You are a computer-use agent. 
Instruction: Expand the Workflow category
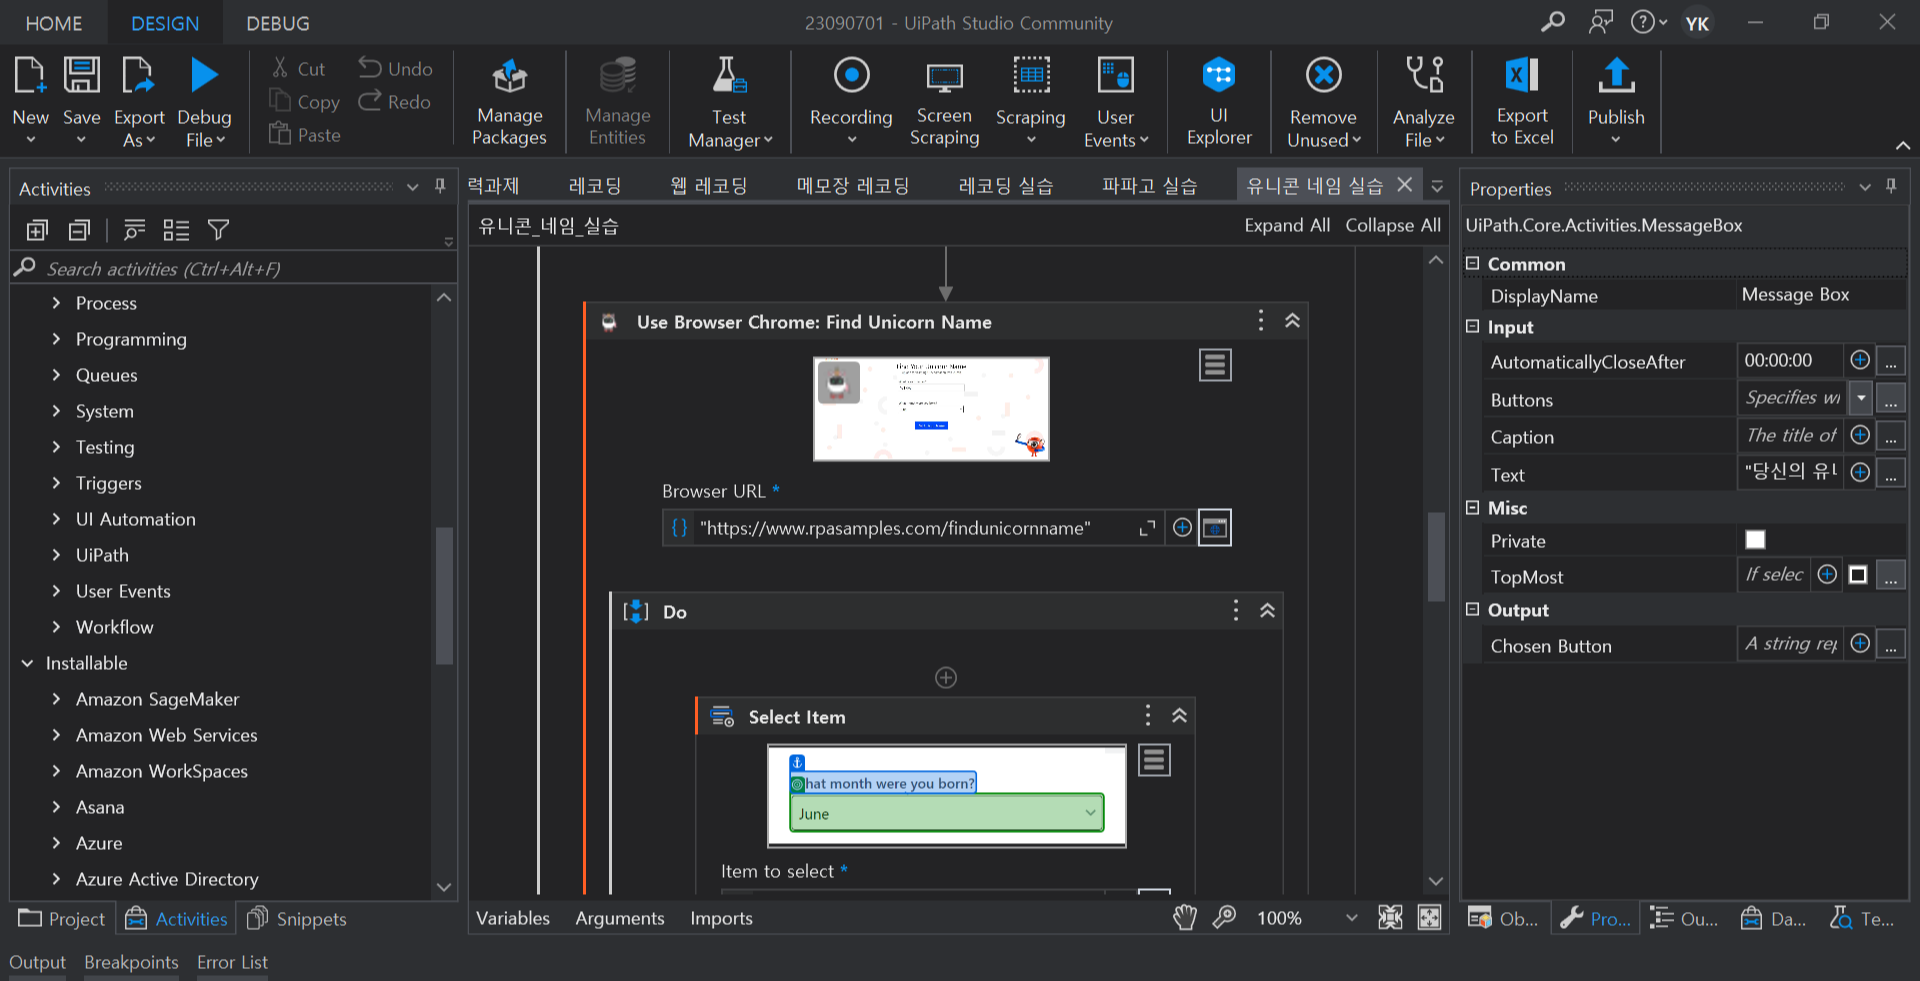coord(56,627)
